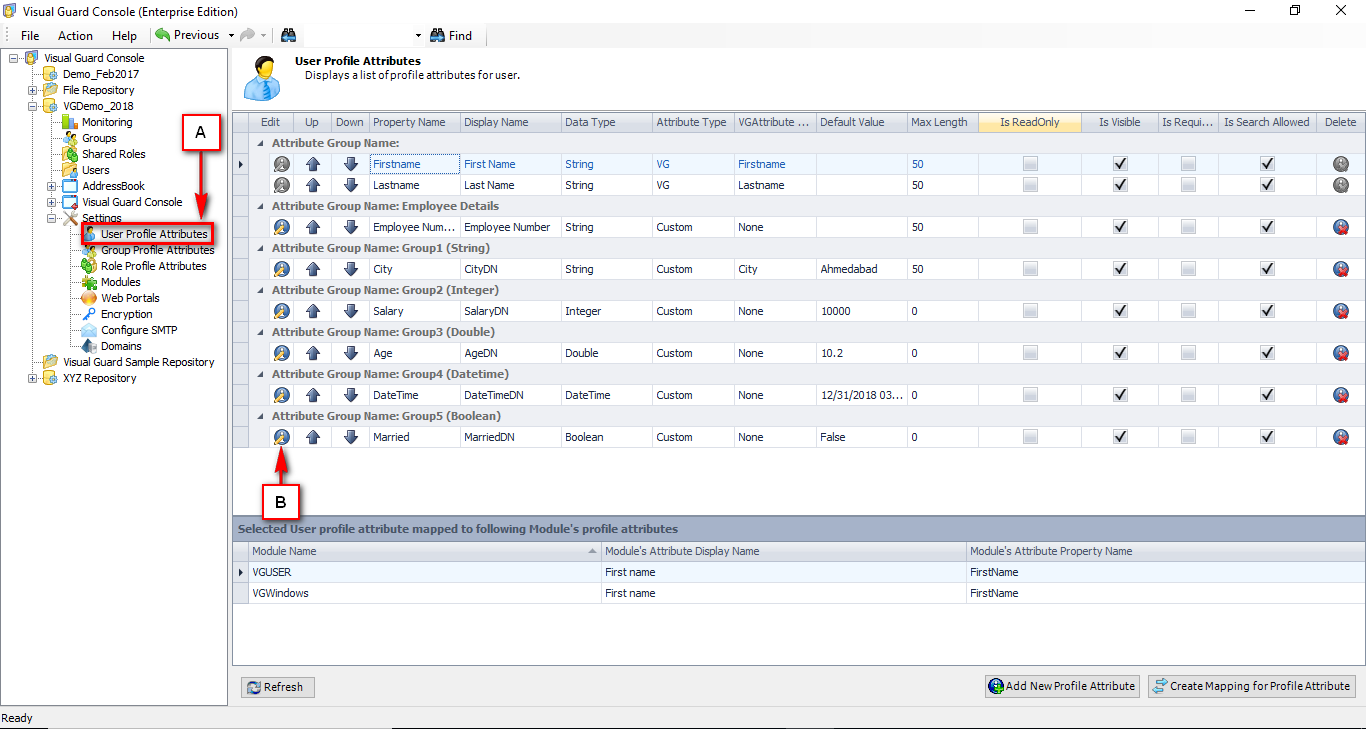Click the binoculars search icon in the toolbar
The width and height of the screenshot is (1366, 729).
click(x=288, y=35)
